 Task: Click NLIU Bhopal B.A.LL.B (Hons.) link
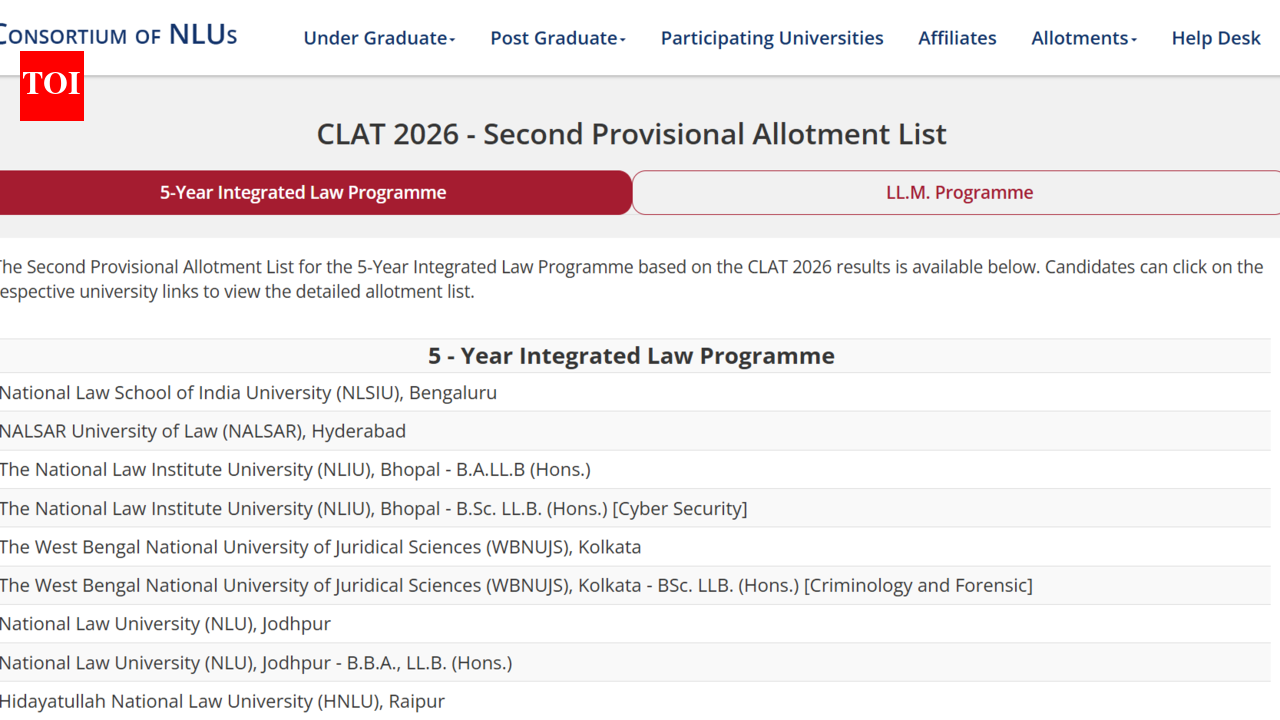pos(295,469)
